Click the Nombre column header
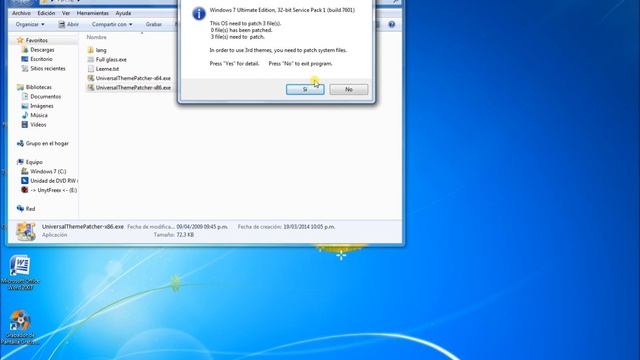The height and width of the screenshot is (360, 640). (x=97, y=37)
